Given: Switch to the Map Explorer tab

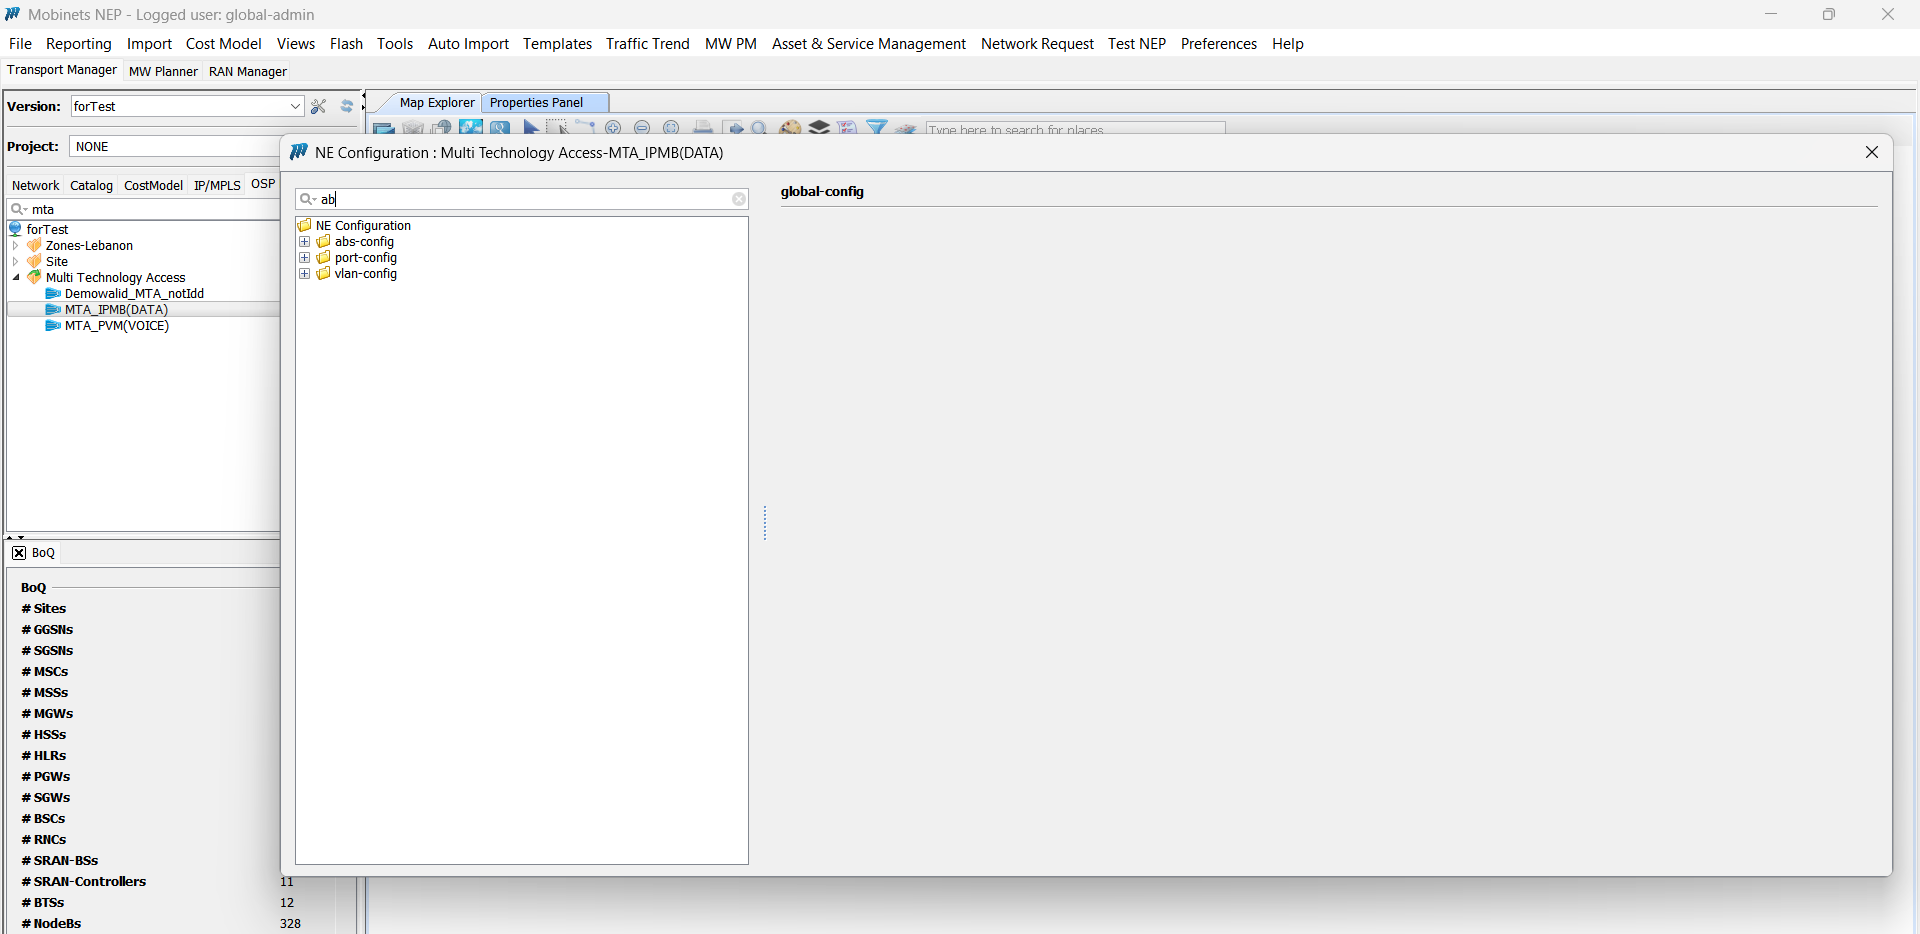Looking at the screenshot, I should 436,103.
